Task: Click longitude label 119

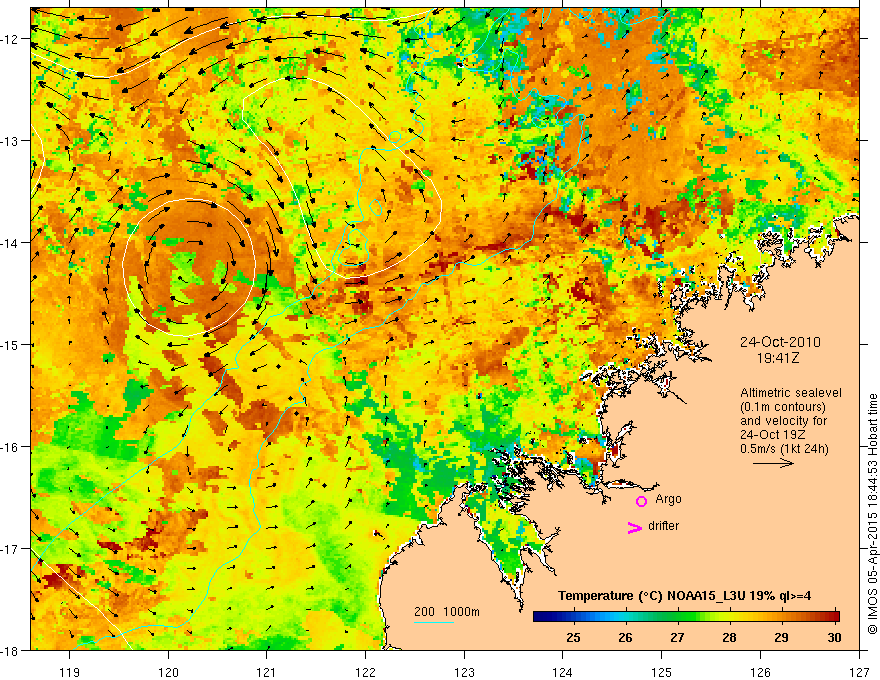Action: tap(70, 672)
